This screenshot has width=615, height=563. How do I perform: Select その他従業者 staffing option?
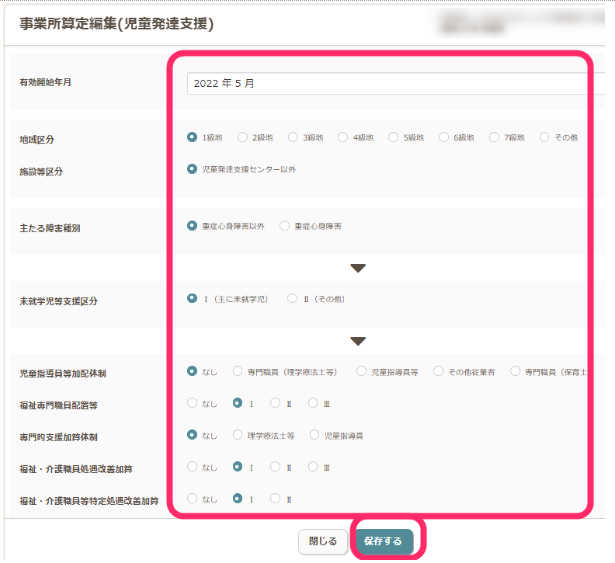[439, 371]
